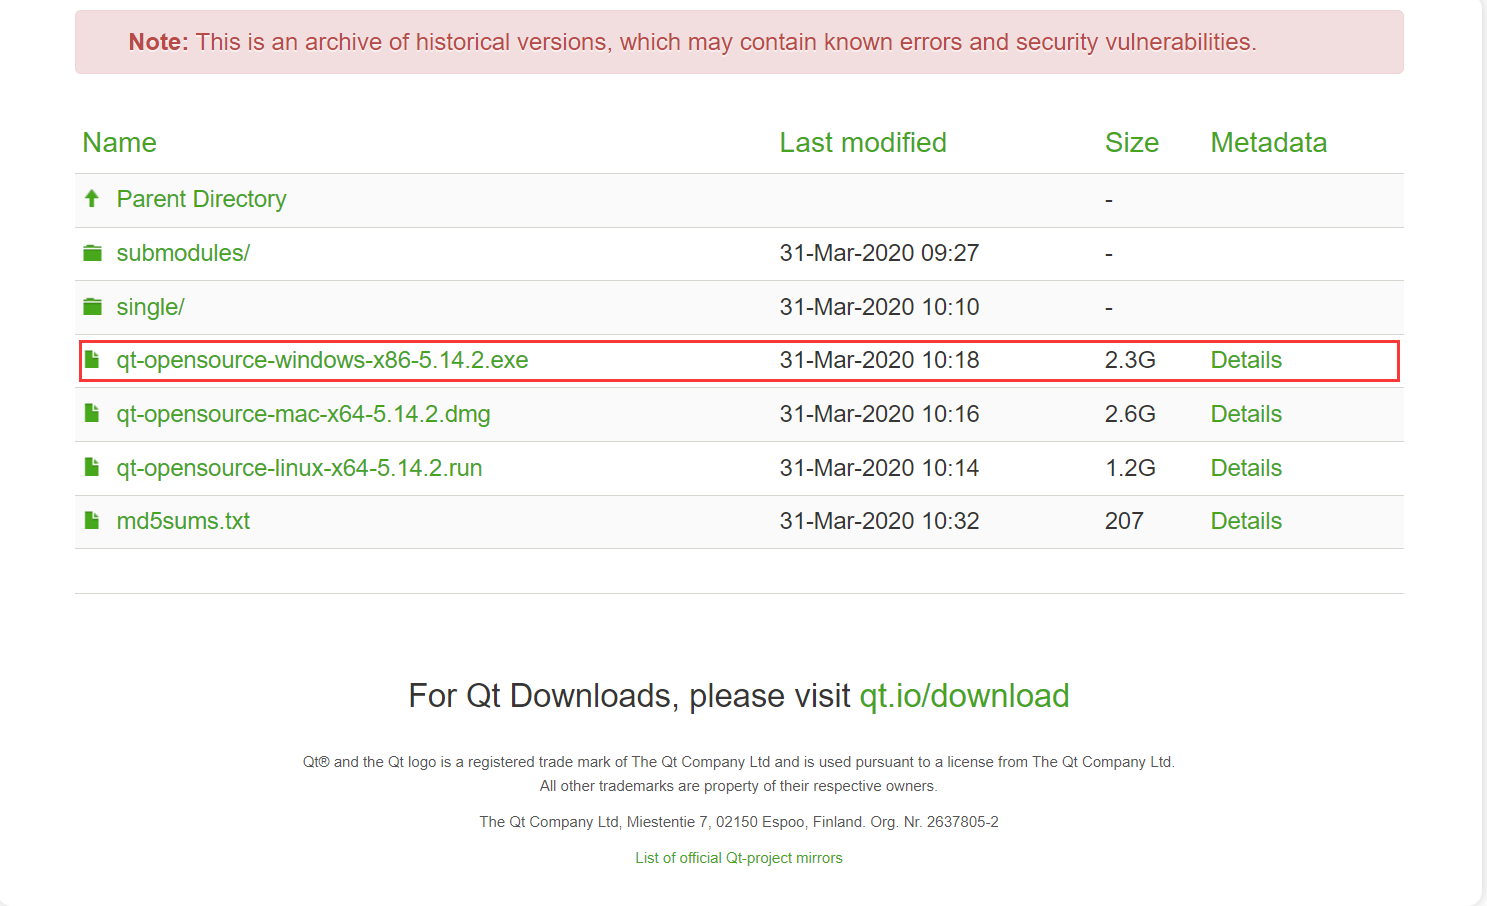This screenshot has height=906, width=1487.
Task: View Details for the linux run file
Action: pyautogui.click(x=1246, y=468)
